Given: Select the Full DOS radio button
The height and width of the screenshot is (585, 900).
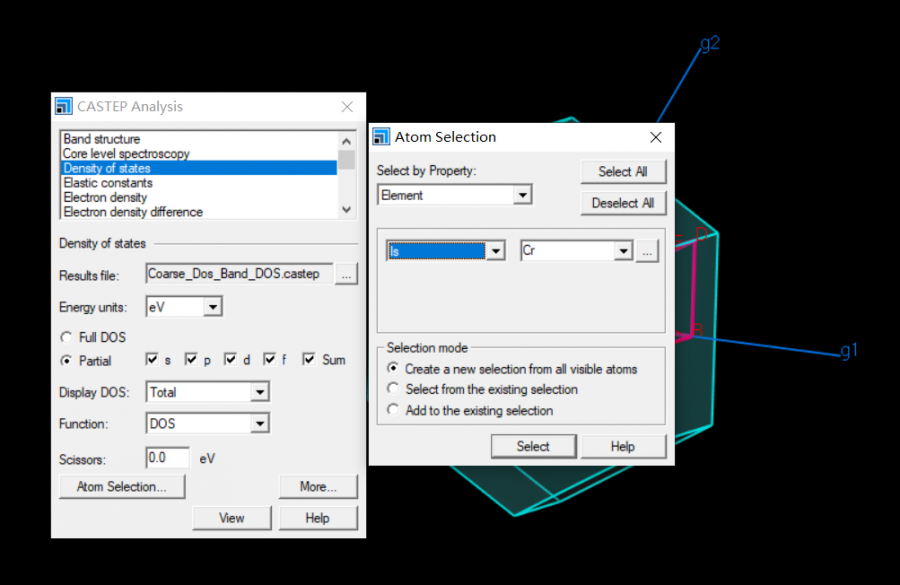Looking at the screenshot, I should 67,337.
